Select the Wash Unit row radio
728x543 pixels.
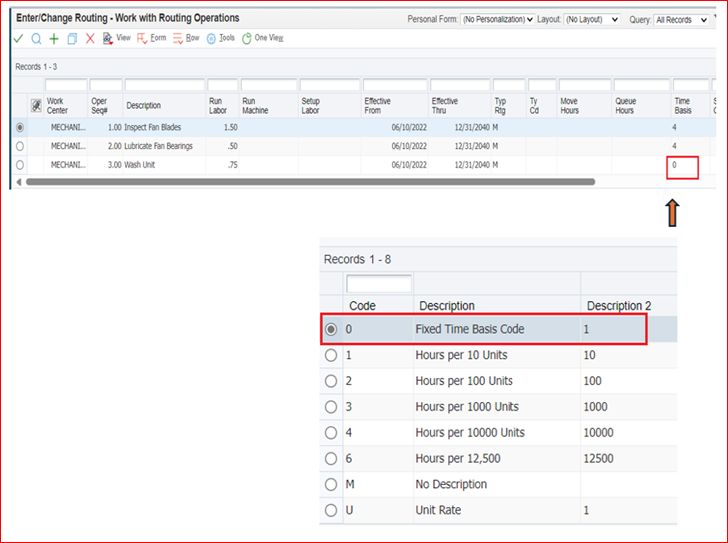[x=20, y=165]
